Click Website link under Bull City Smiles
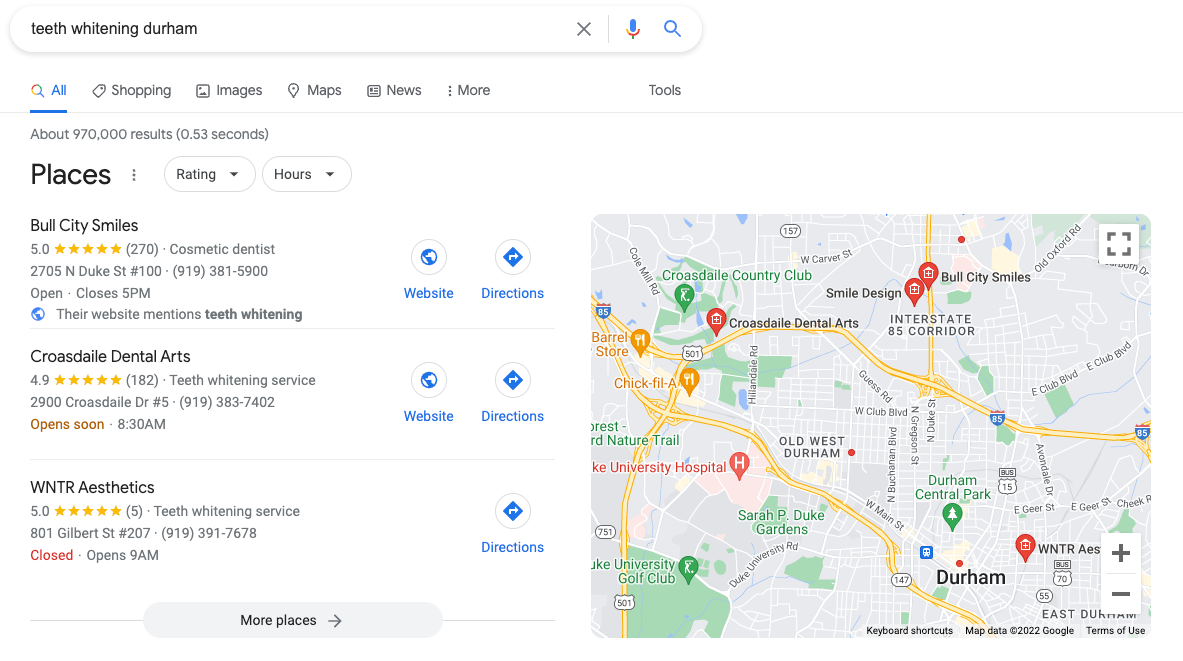Image resolution: width=1183 pixels, height=661 pixels. click(x=429, y=294)
